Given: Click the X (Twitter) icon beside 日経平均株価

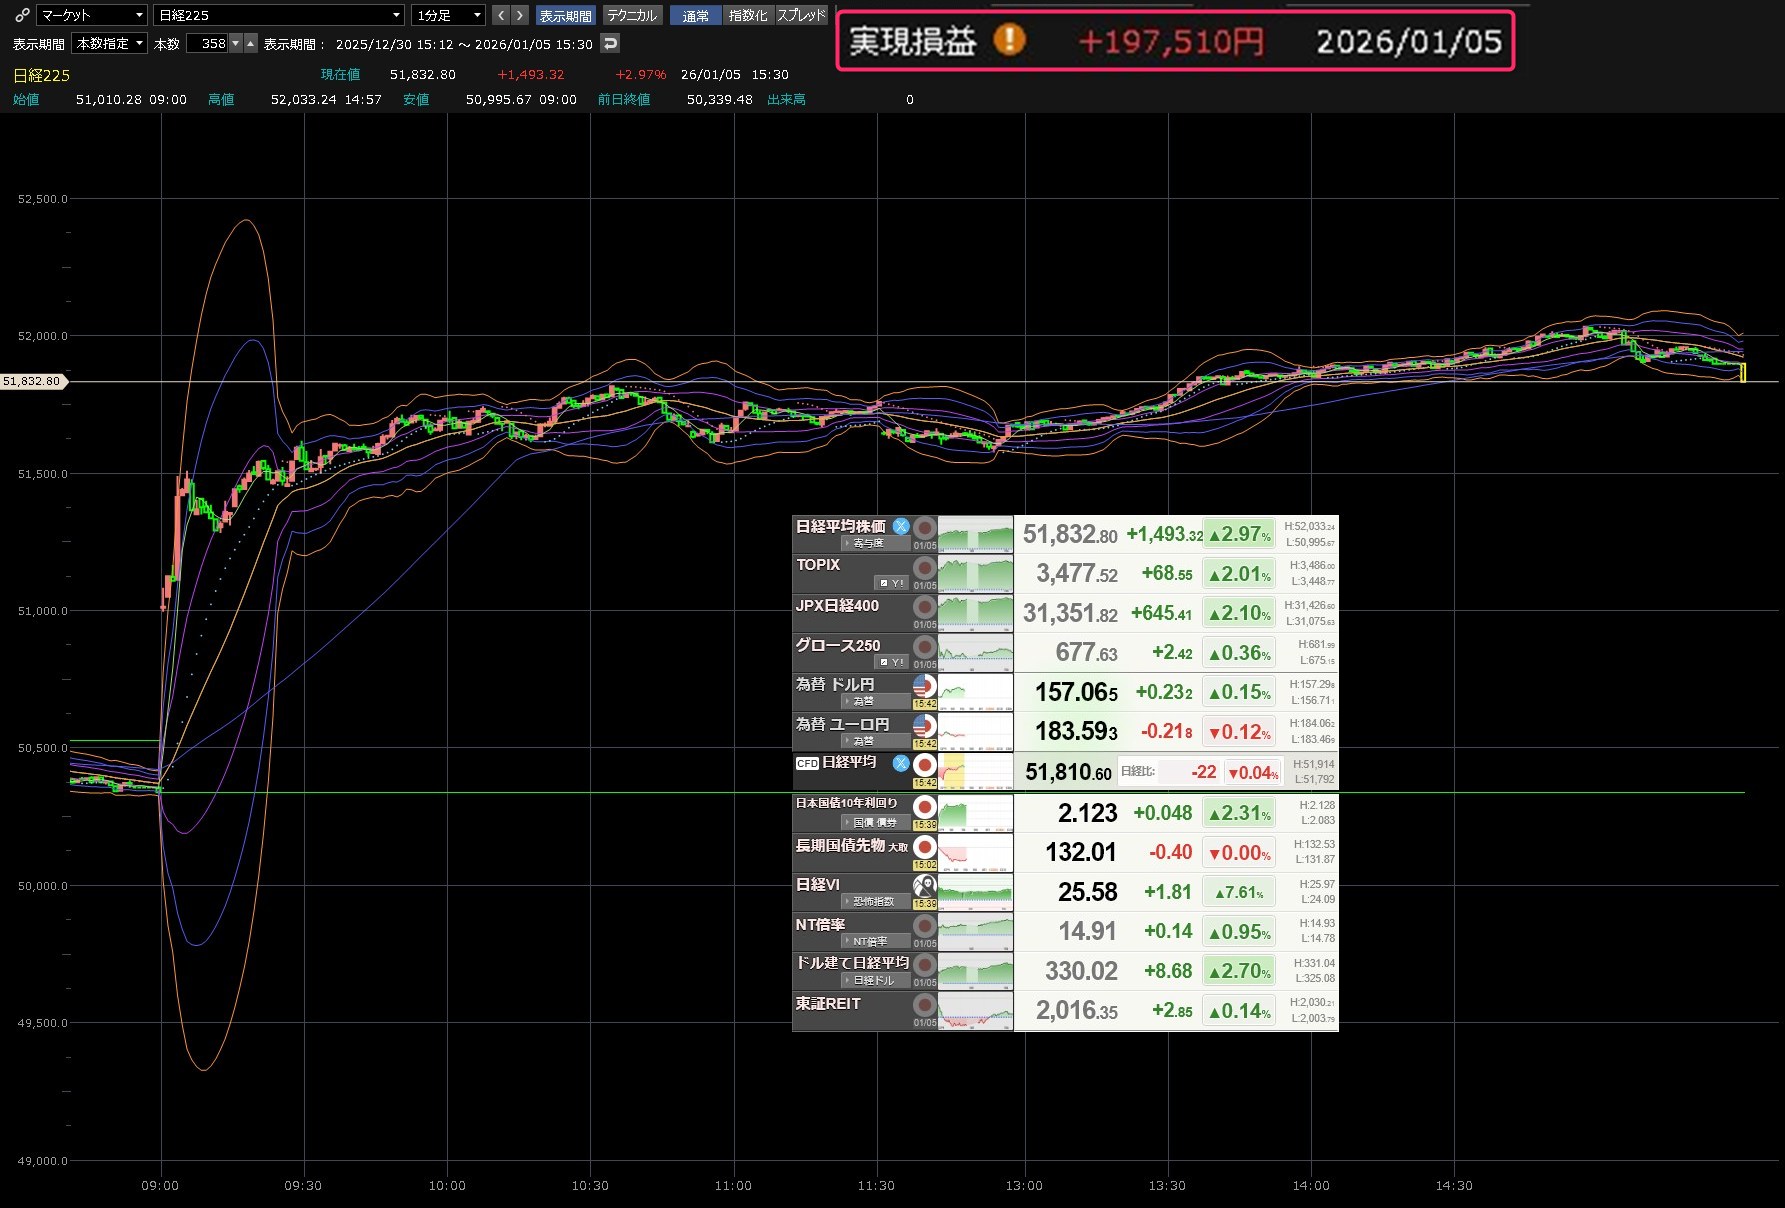Looking at the screenshot, I should tap(901, 527).
